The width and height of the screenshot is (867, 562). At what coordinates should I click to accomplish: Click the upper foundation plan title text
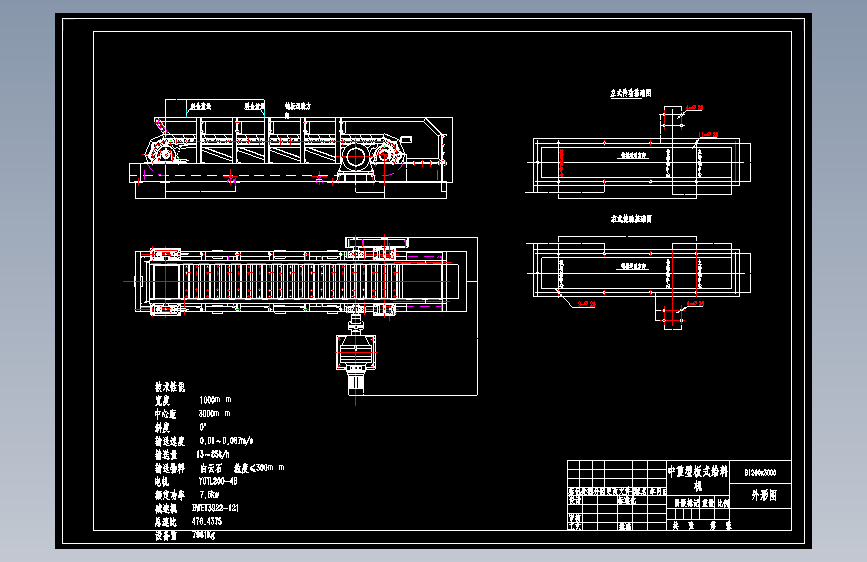click(x=631, y=93)
